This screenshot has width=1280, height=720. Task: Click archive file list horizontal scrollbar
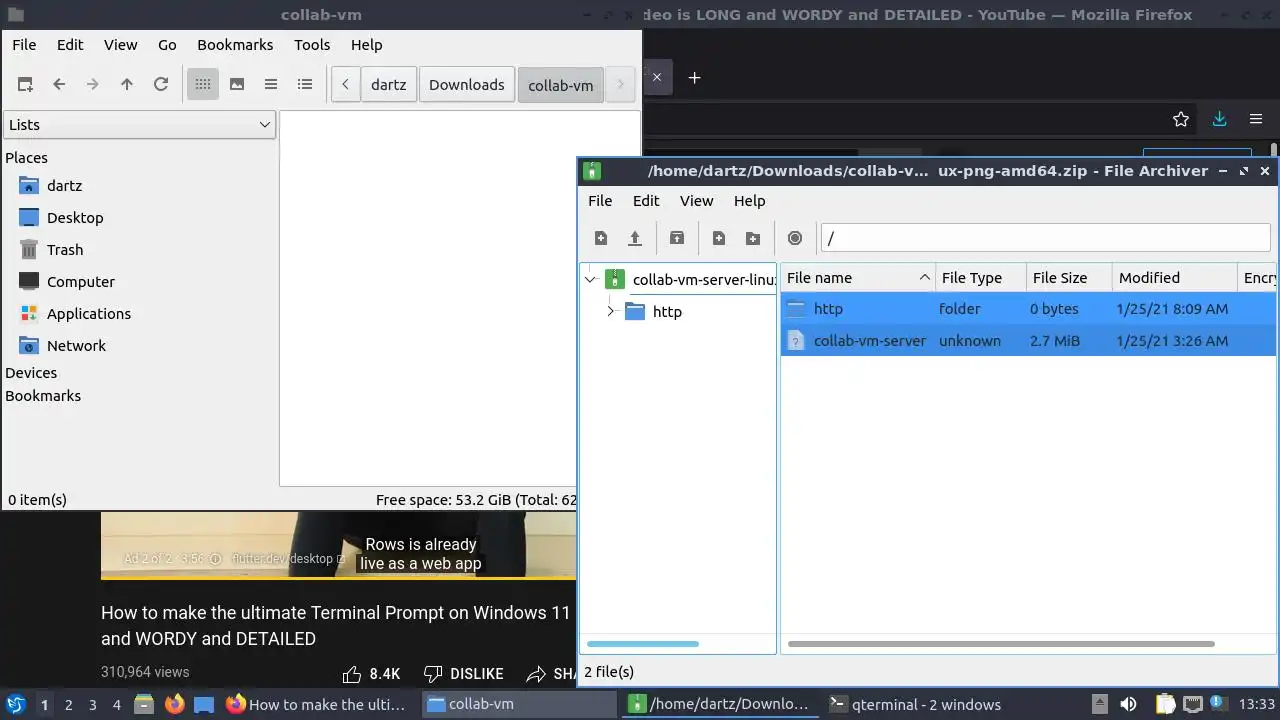(1001, 644)
